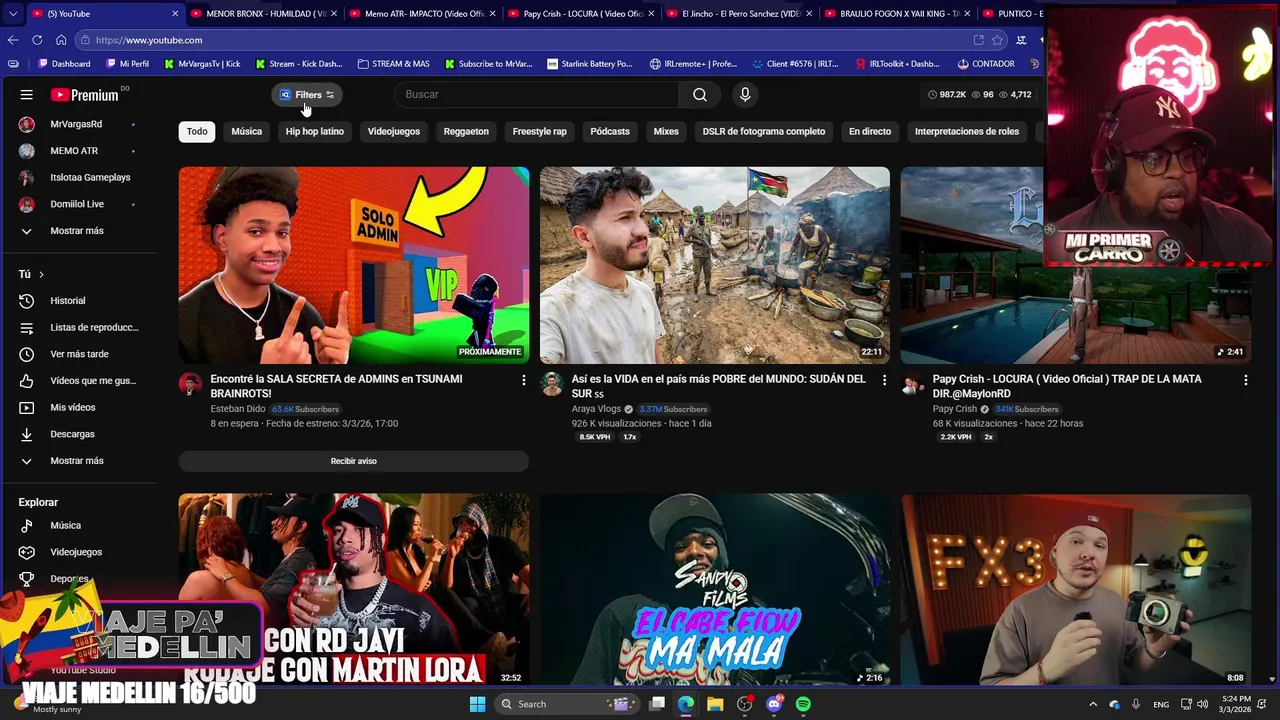Switch to MENOR BRONX - HUMILDAD tab

click(264, 14)
